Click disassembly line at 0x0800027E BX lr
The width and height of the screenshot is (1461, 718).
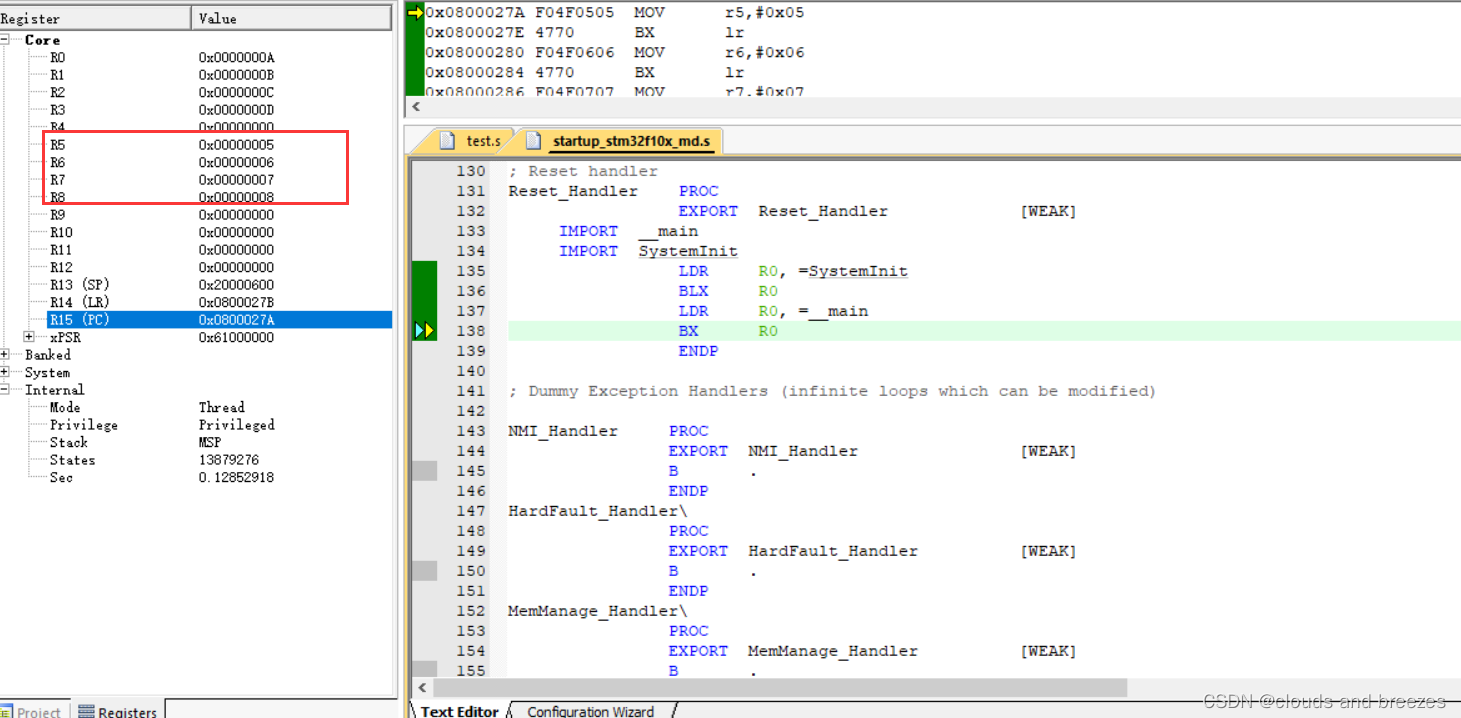585,32
